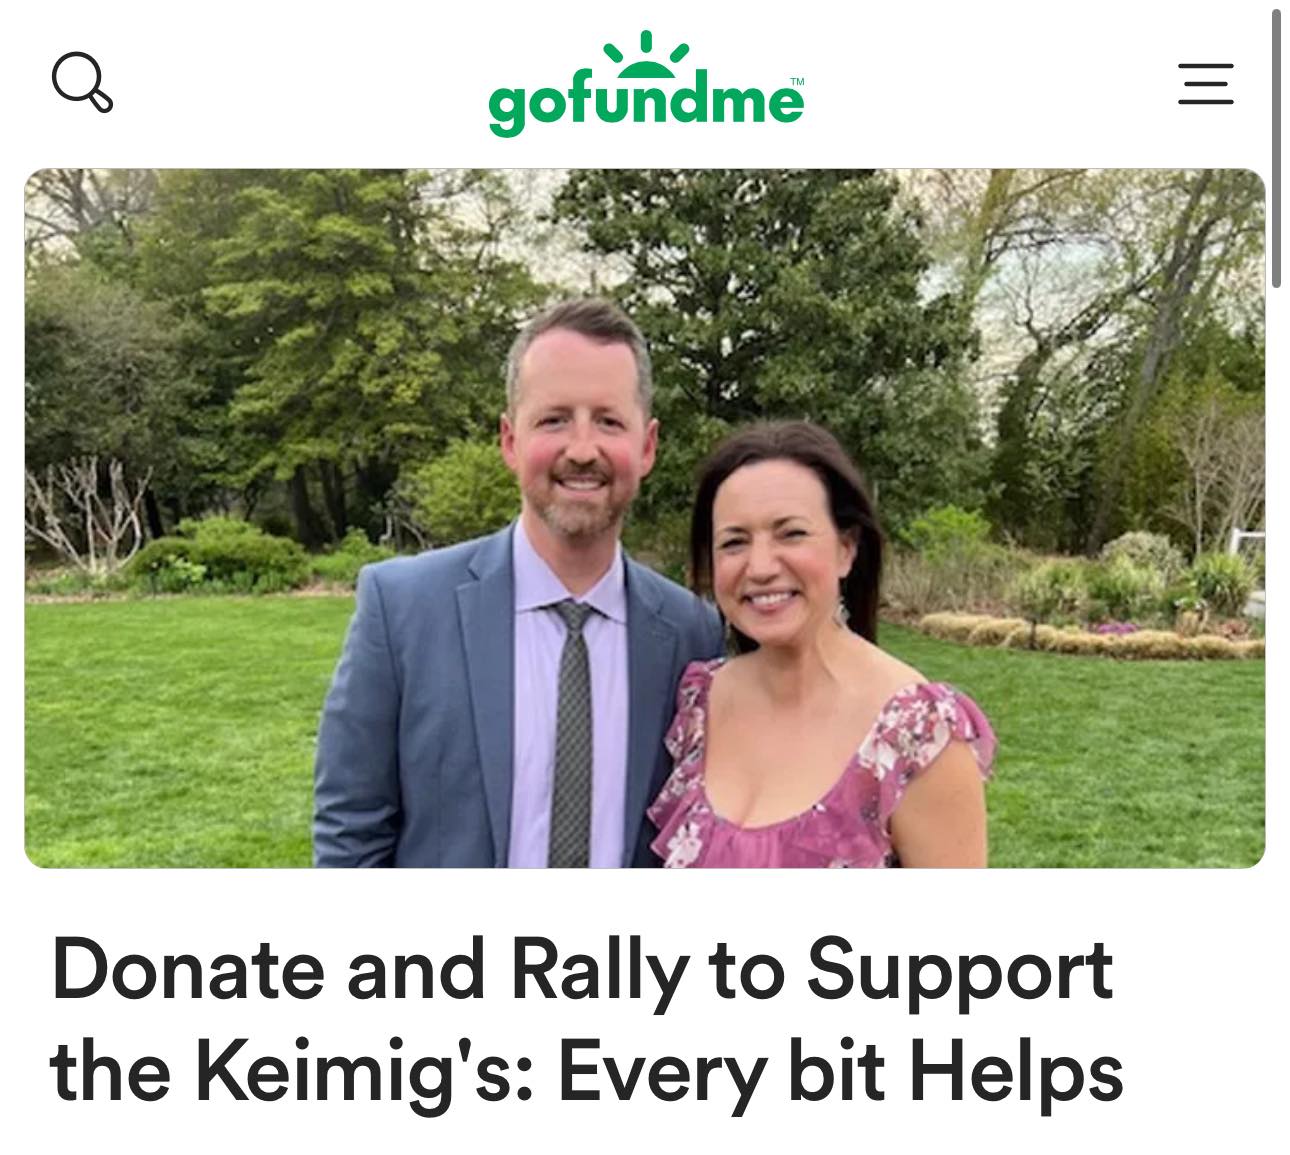Open the hamburger menu icon
This screenshot has height=1155, width=1290.
pos(1205,83)
